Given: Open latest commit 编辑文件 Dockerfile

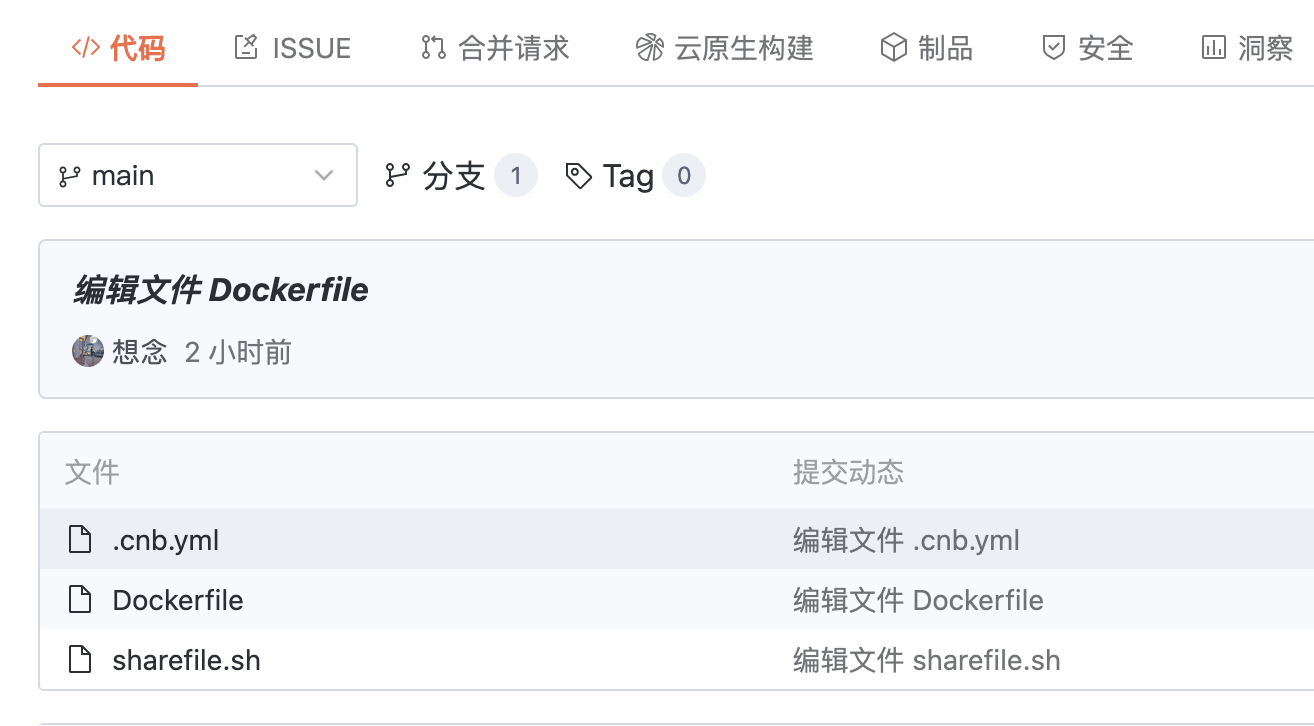Looking at the screenshot, I should 221,290.
